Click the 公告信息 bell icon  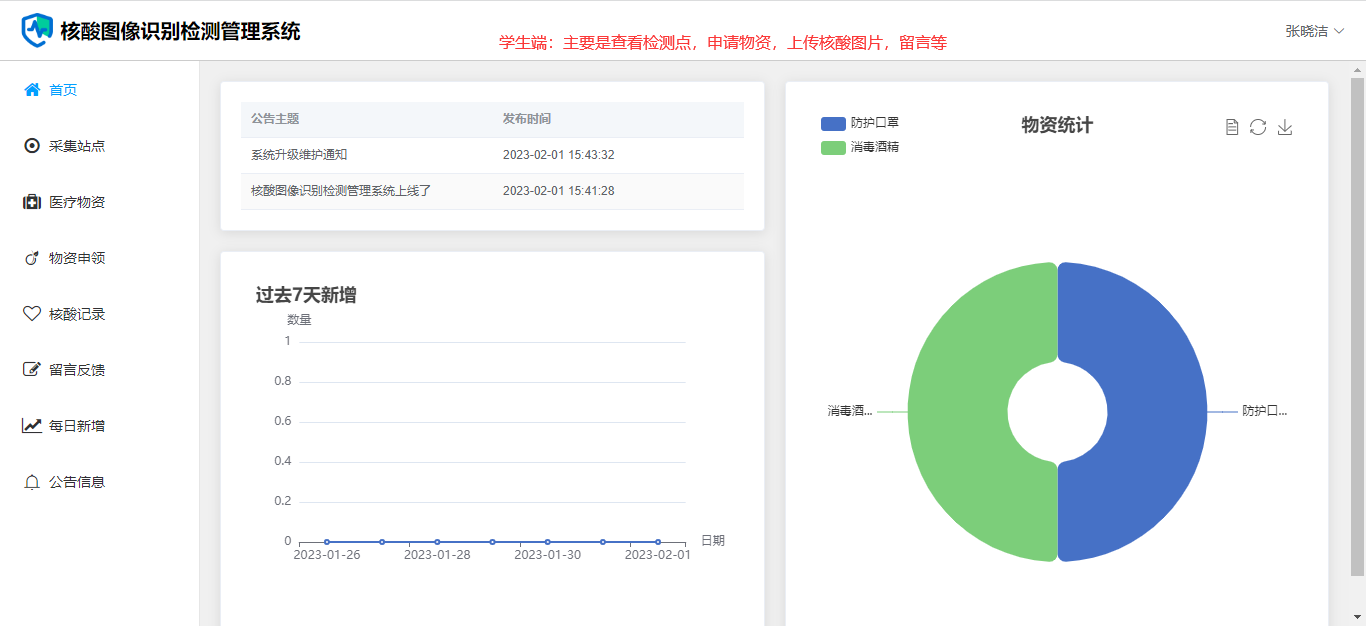pyautogui.click(x=32, y=482)
